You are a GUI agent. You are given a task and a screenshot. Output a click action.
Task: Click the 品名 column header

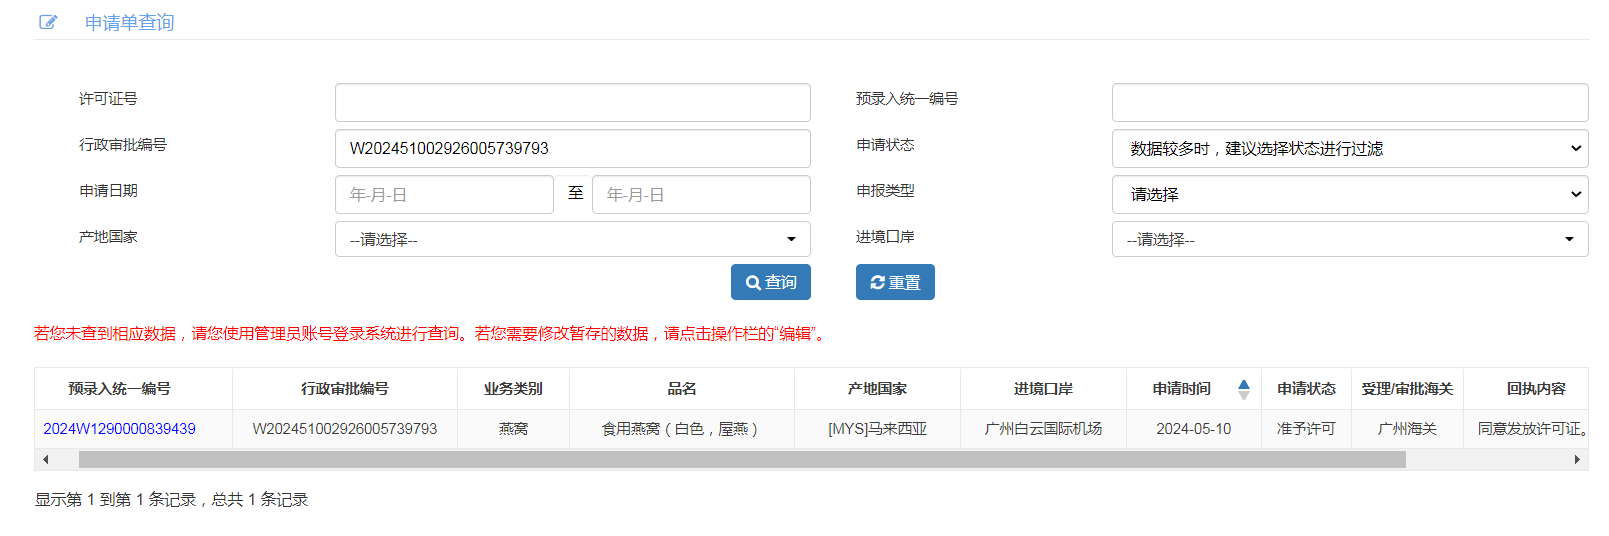point(681,389)
